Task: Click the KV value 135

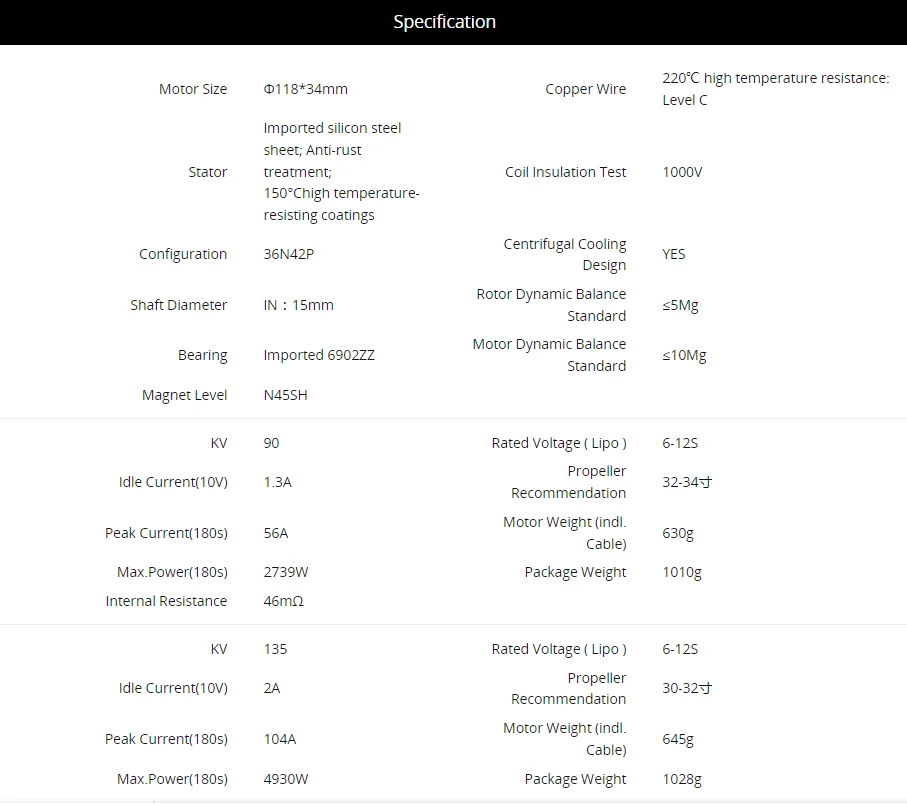Action: pyautogui.click(x=275, y=649)
